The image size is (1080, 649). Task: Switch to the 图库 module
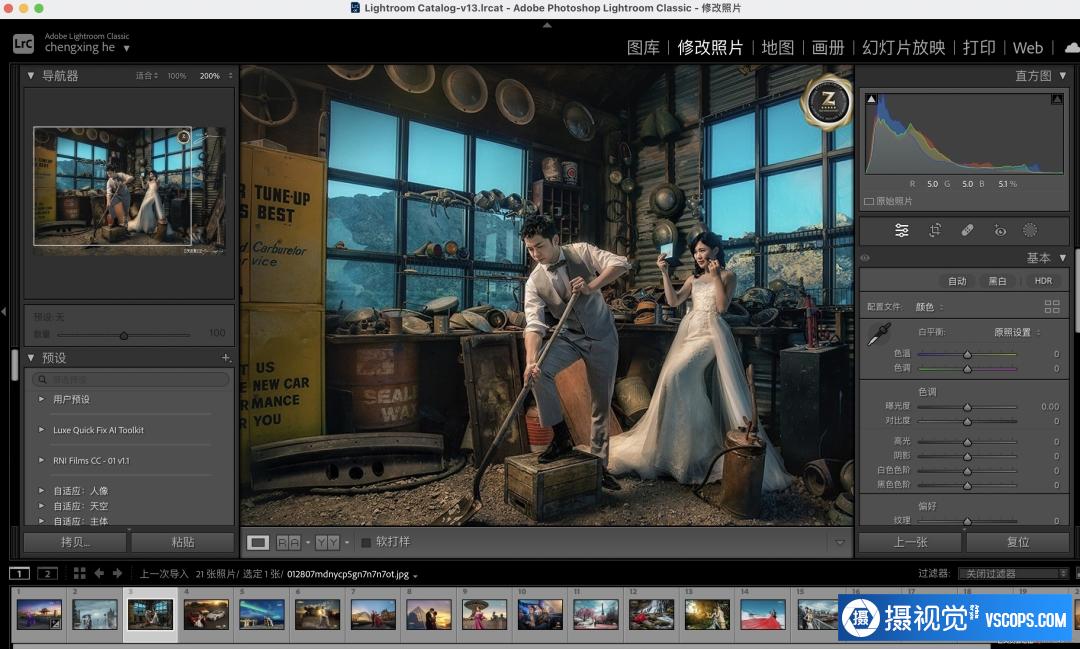click(x=643, y=48)
